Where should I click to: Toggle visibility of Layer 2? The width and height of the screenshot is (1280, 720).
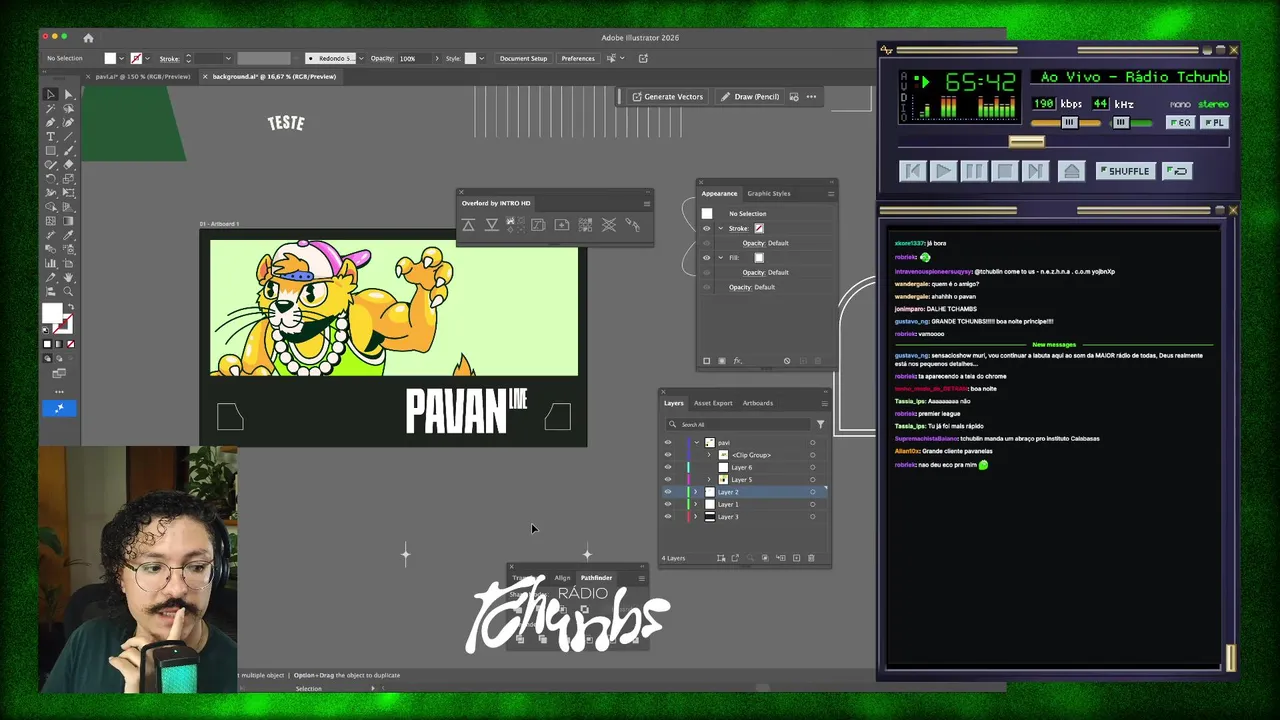tap(668, 492)
